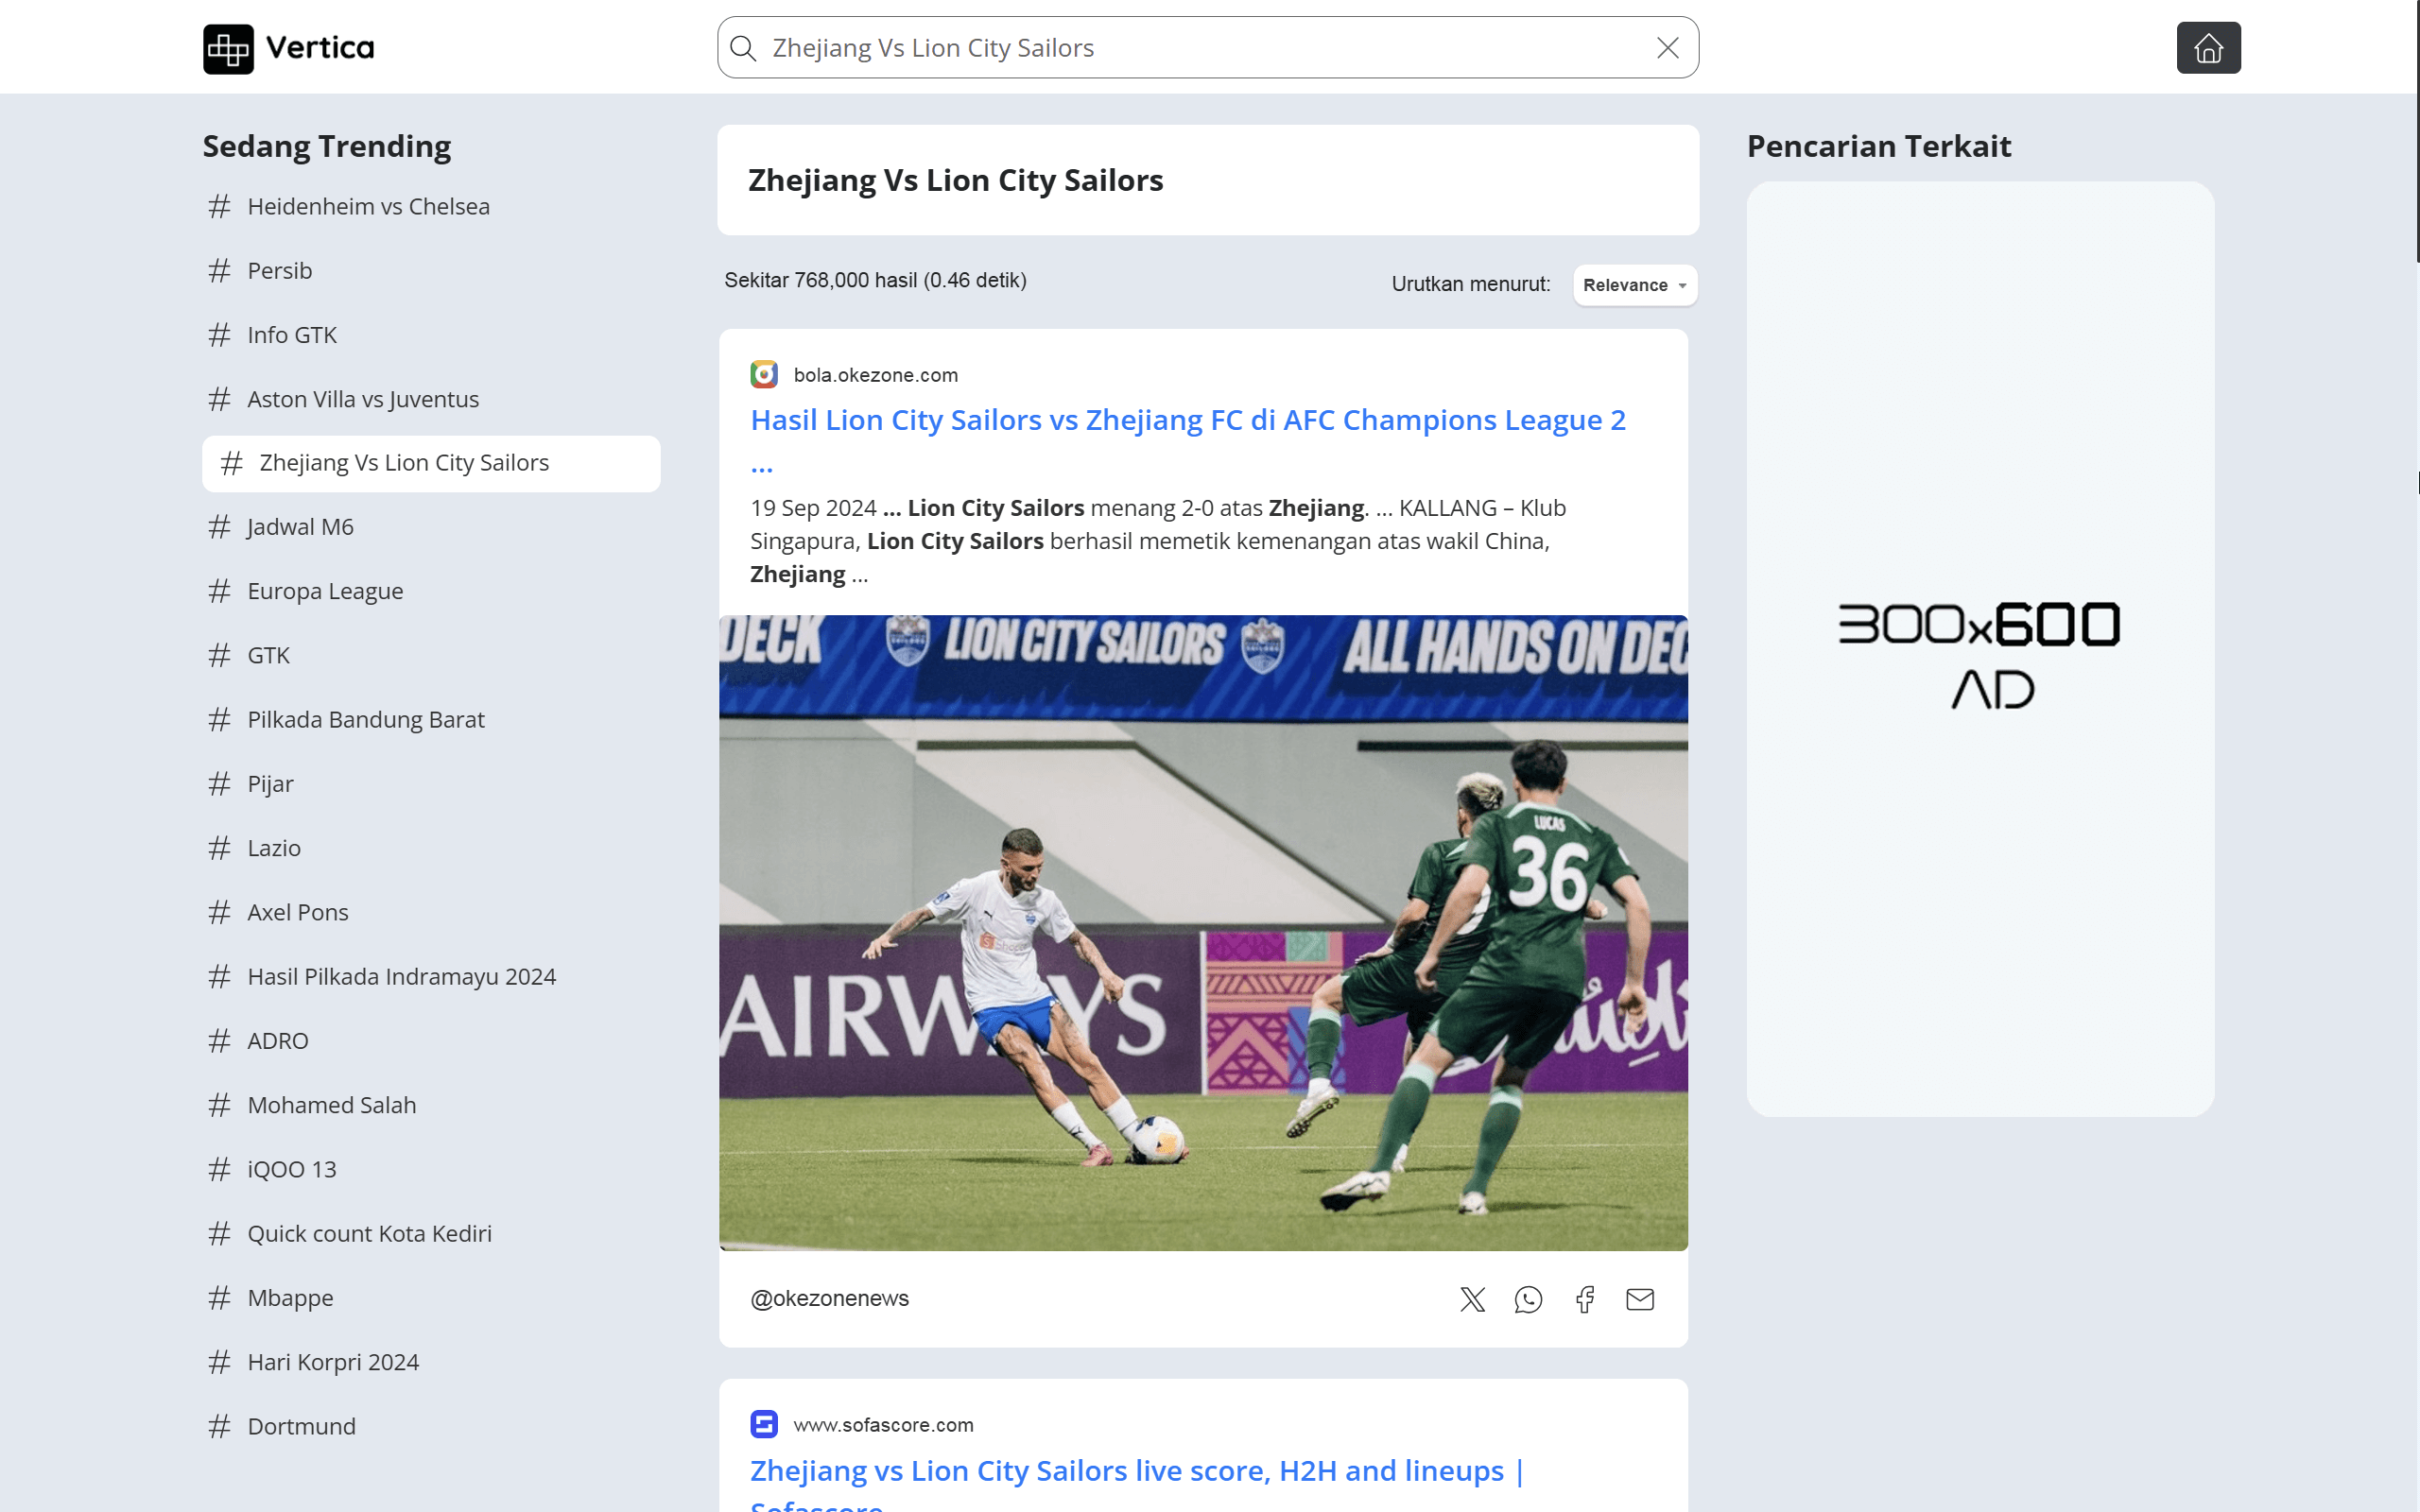The width and height of the screenshot is (2420, 1512).
Task: Select trending topic Mohamed Salah
Action: pyautogui.click(x=331, y=1105)
